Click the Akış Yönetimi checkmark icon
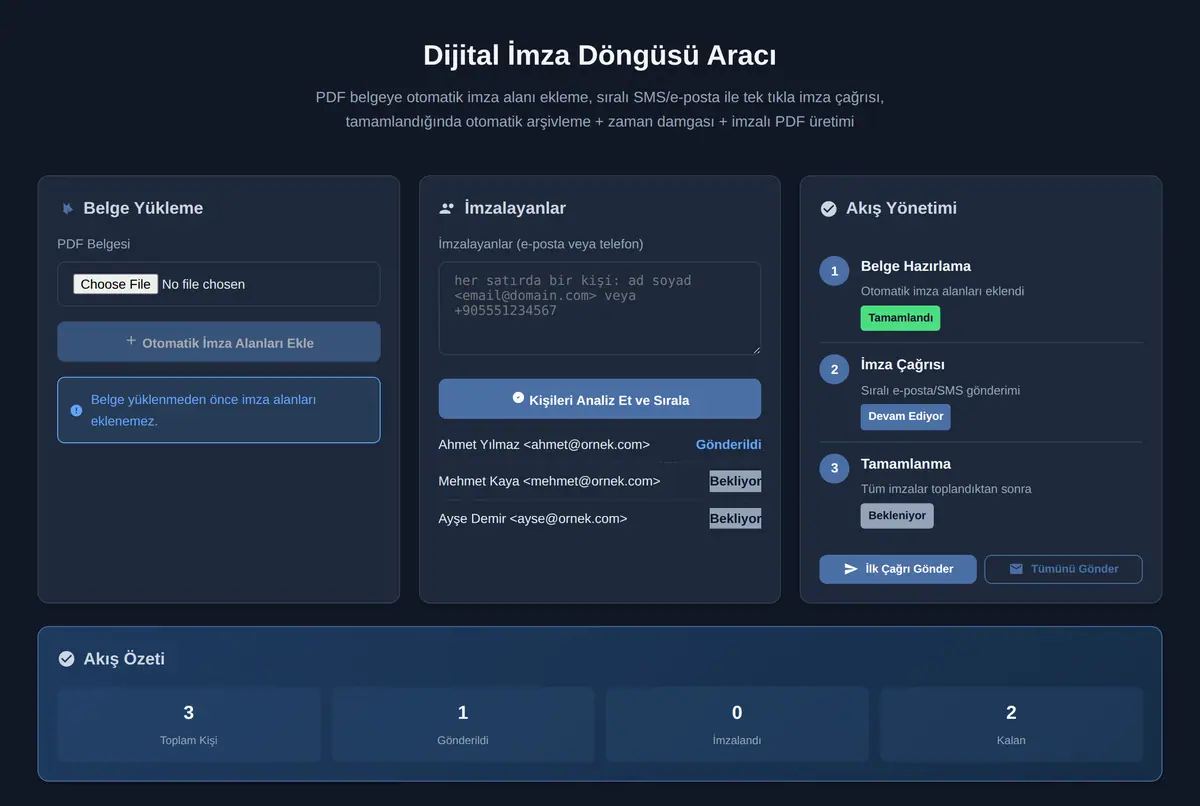The height and width of the screenshot is (806, 1200). [828, 208]
